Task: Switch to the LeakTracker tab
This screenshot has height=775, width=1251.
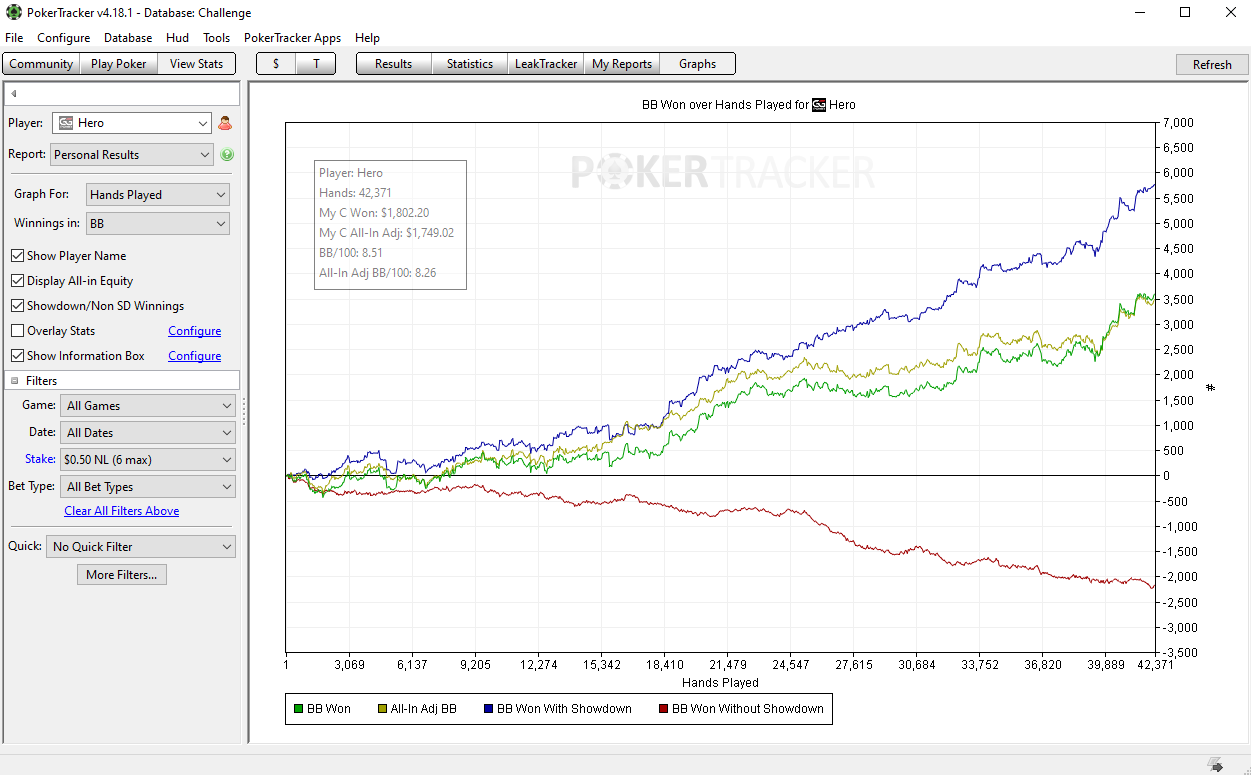Action: pyautogui.click(x=546, y=64)
